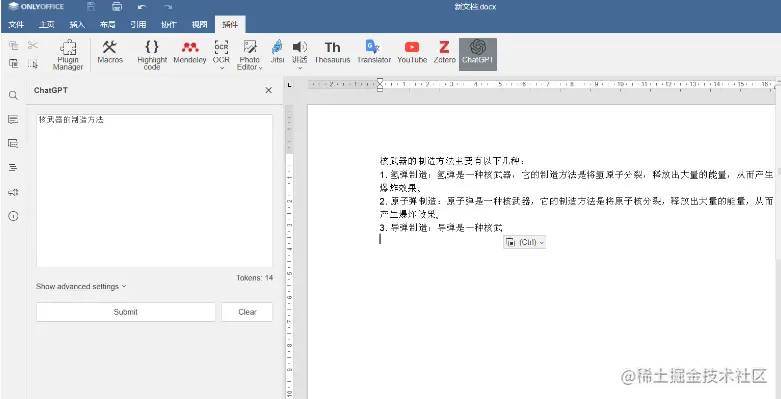Open the speech plugin dropdown arrow
Screen dimensions: 781x399
300,69
